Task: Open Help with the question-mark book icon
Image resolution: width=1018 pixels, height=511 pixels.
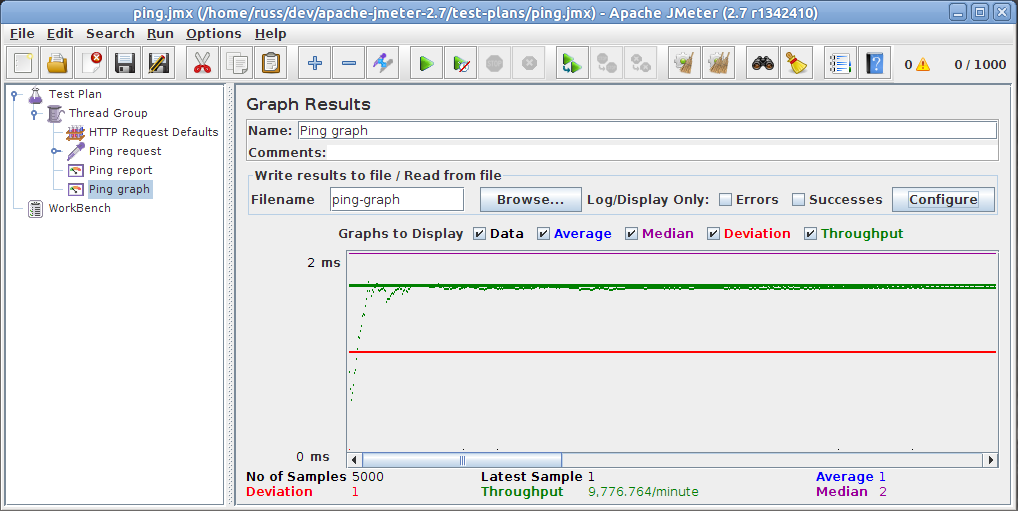Action: coord(875,63)
